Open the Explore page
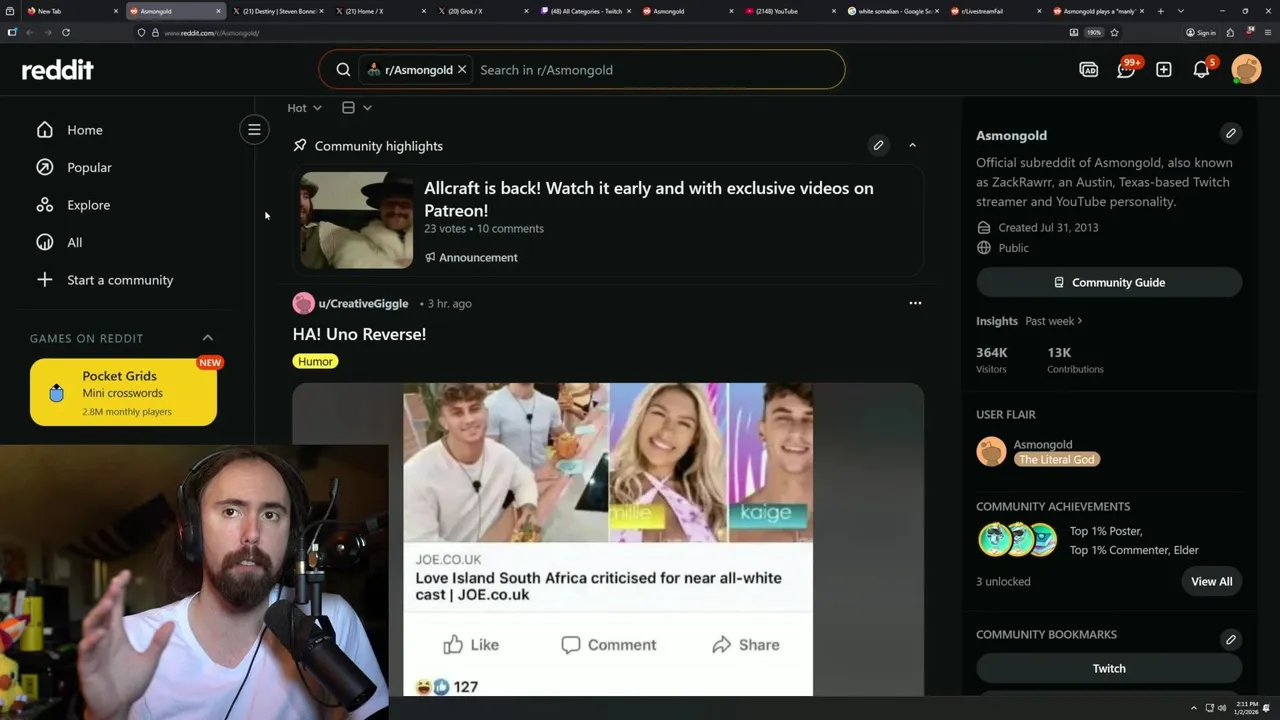The width and height of the screenshot is (1280, 720). pos(88,205)
